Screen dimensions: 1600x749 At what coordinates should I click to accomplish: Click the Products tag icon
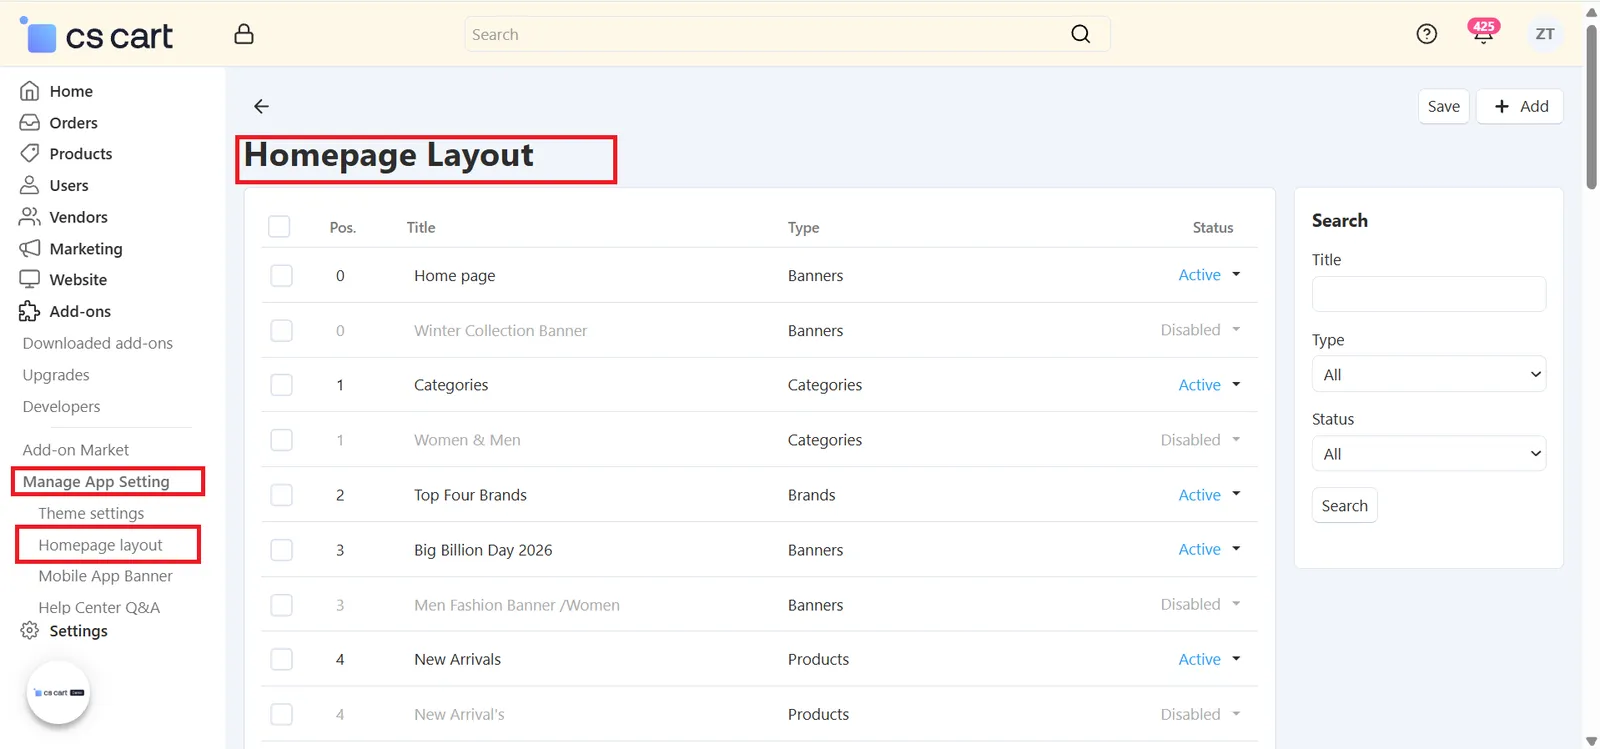coord(30,153)
